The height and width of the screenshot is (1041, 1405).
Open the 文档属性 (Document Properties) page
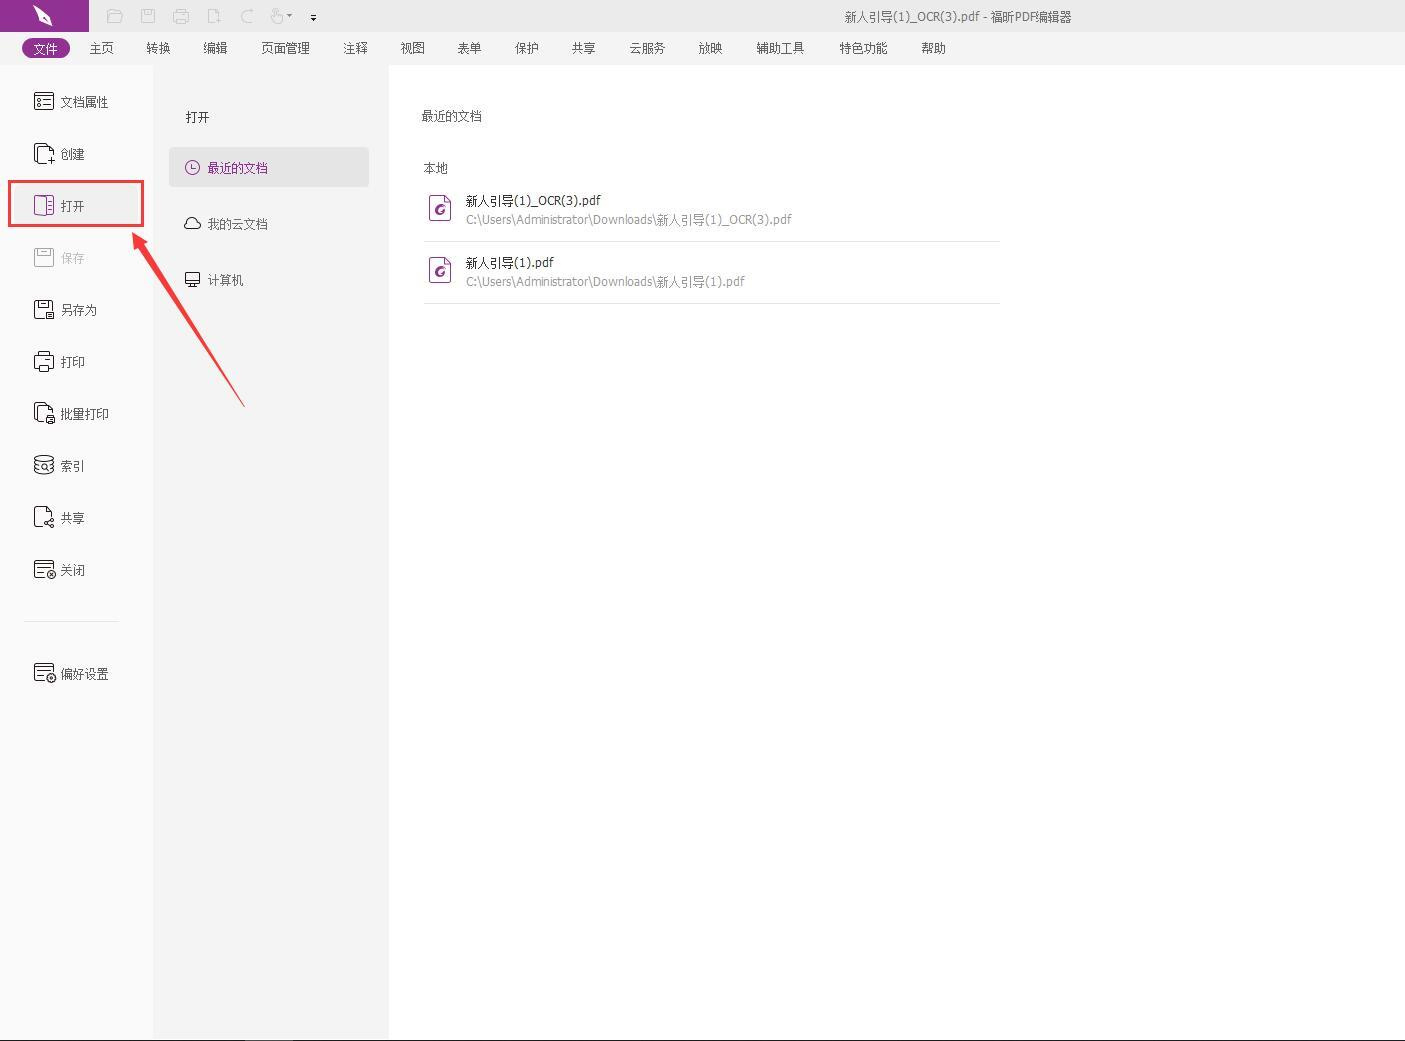pos(72,102)
